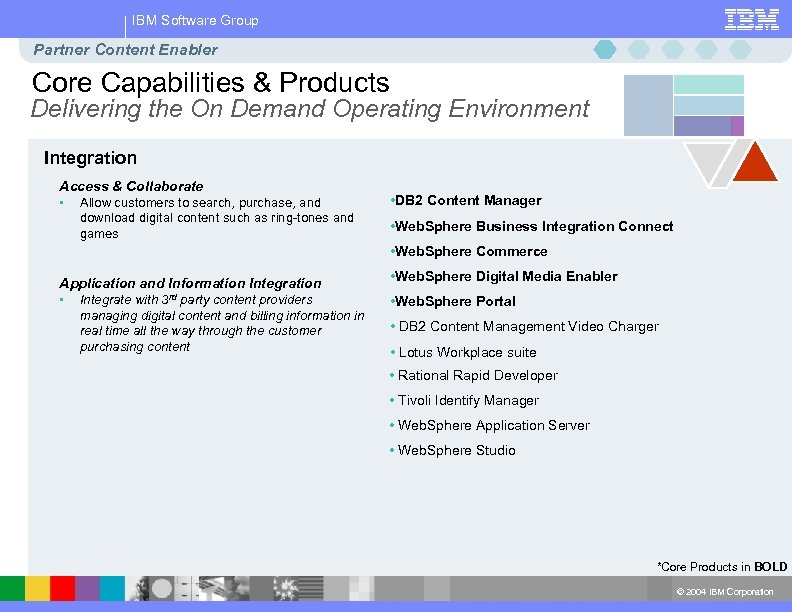Image resolution: width=792 pixels, height=612 pixels.
Task: Click the 'Access & Collaborate' heading
Action: [131, 186]
